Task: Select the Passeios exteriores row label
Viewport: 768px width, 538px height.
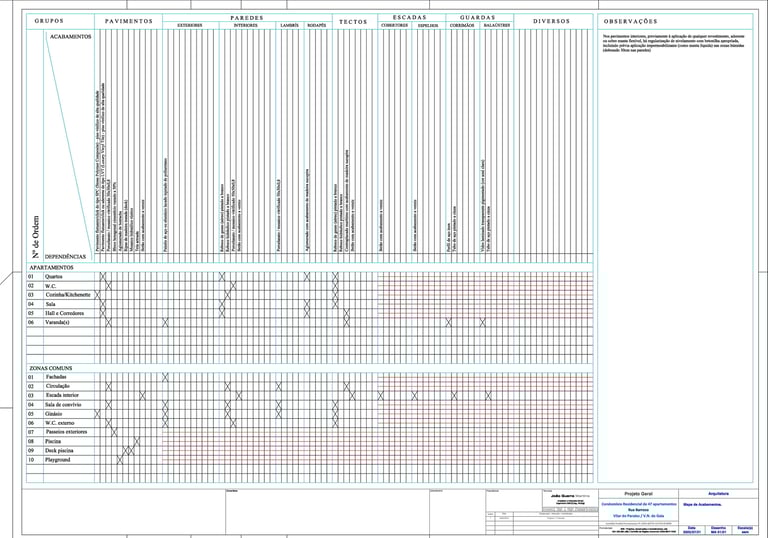Action: 66,432
